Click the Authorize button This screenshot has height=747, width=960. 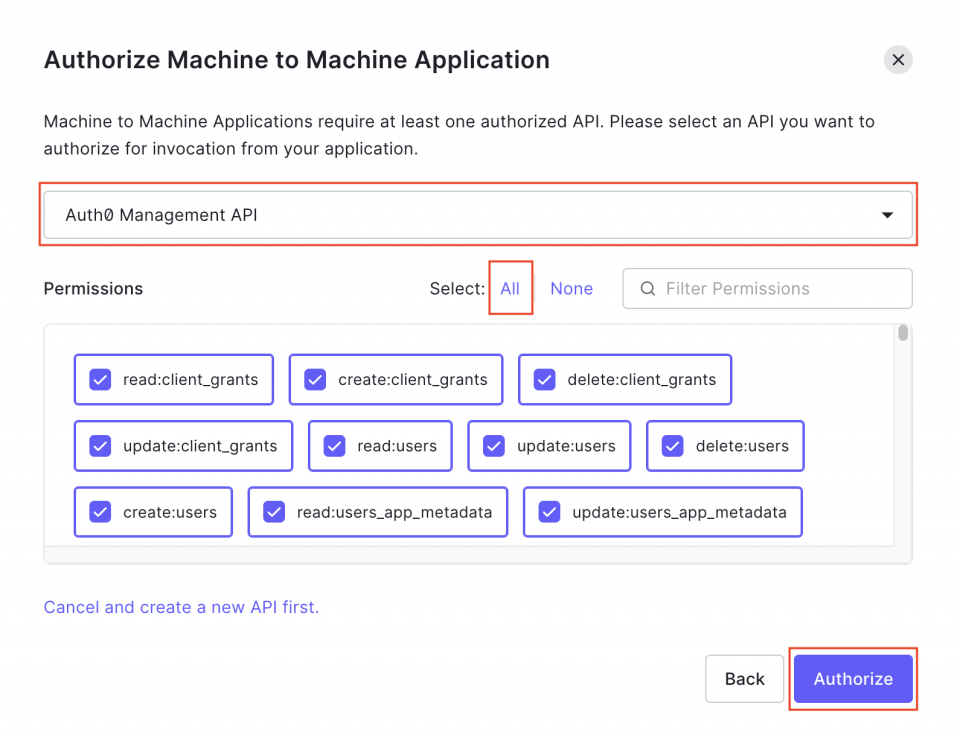tap(853, 678)
